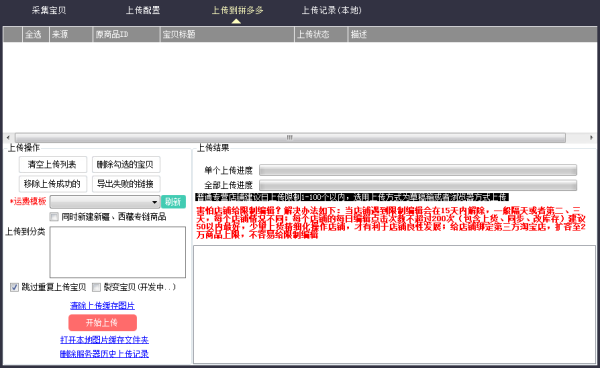Switch to the 采集宝贝 tab

click(x=49, y=10)
